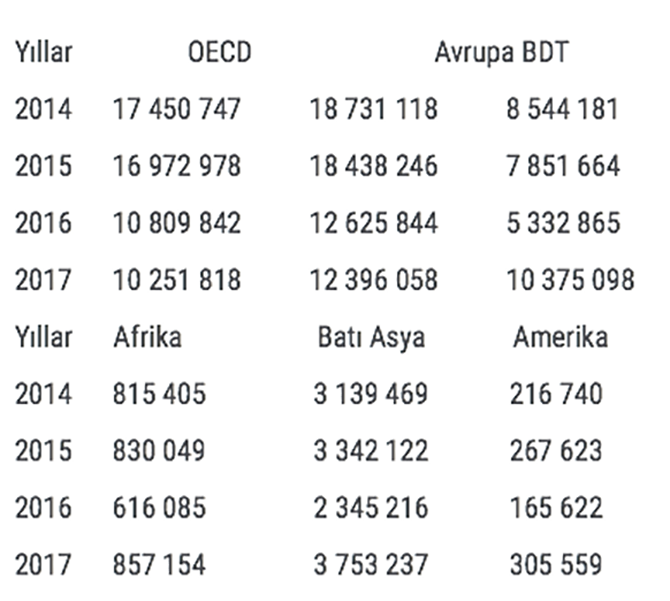Click the Amerika value 165 622
The height and width of the screenshot is (601, 670).
click(556, 508)
